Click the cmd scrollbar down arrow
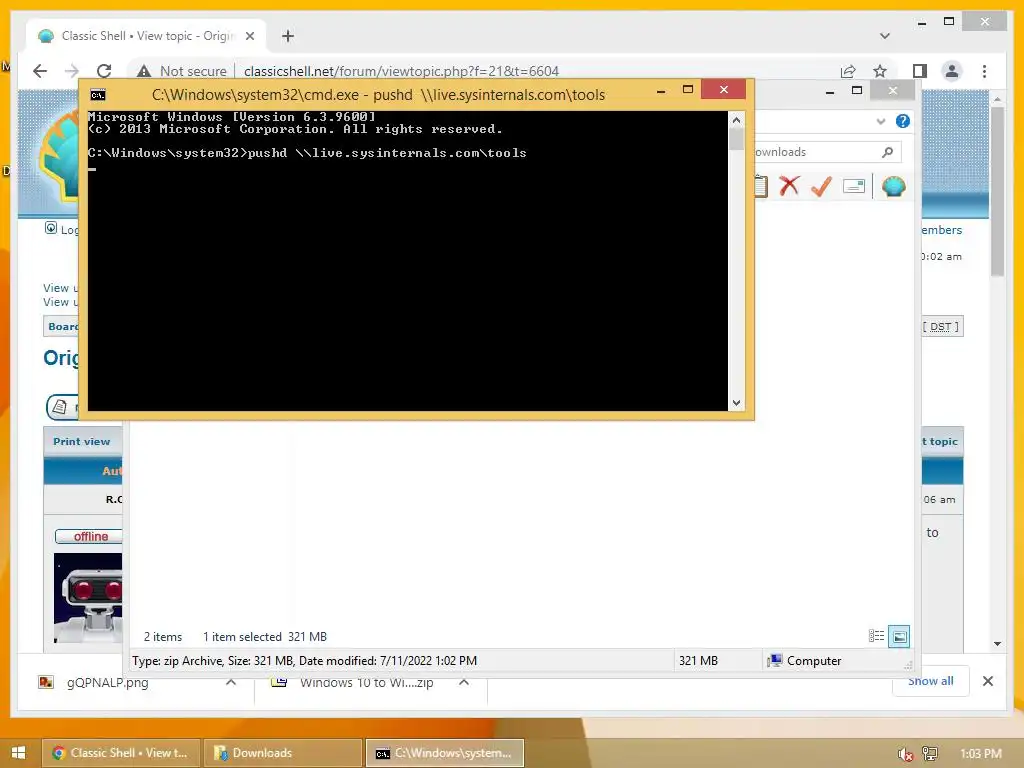The width and height of the screenshot is (1024, 768). click(736, 403)
